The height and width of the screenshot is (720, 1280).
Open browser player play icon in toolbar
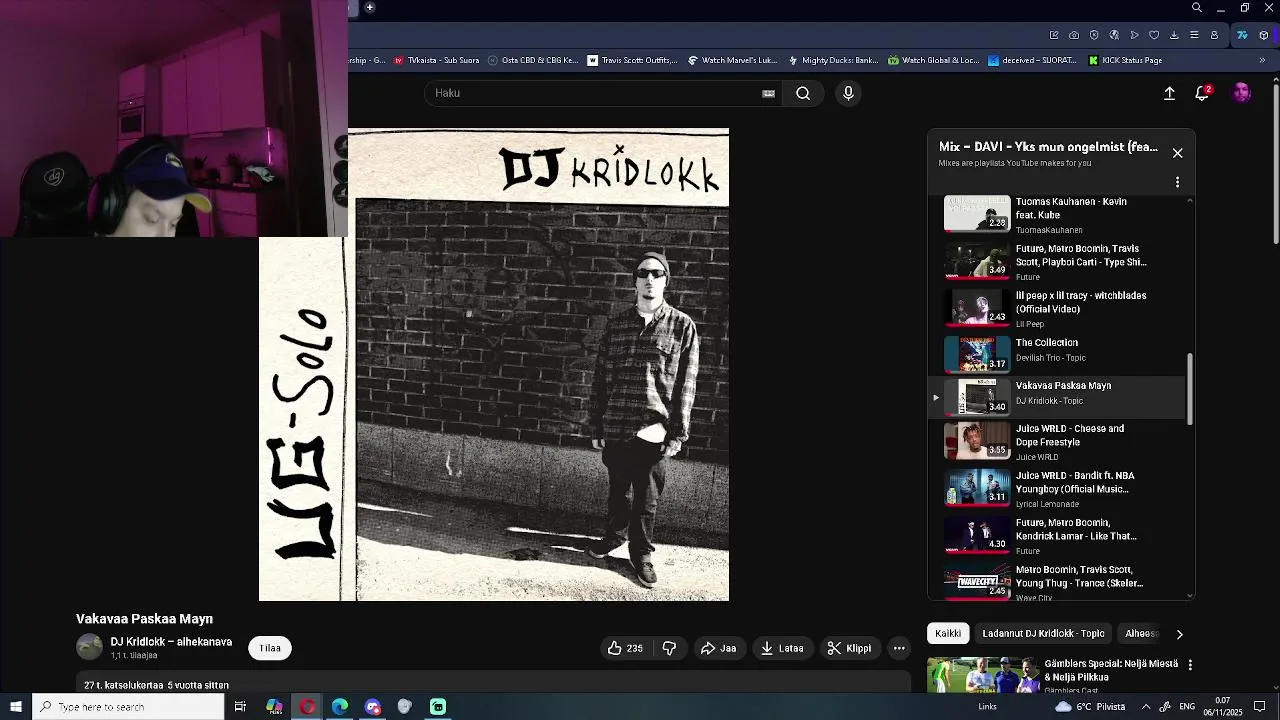(1134, 35)
